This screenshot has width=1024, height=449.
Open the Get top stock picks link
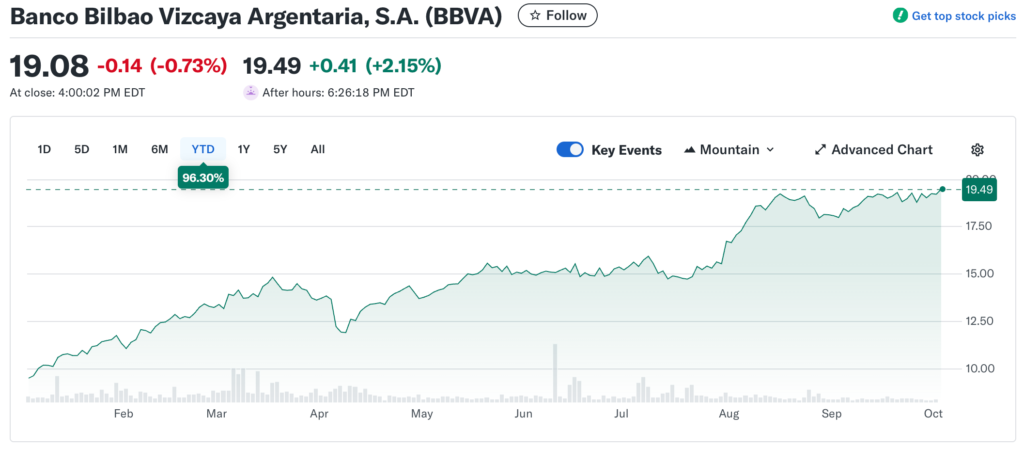click(961, 16)
